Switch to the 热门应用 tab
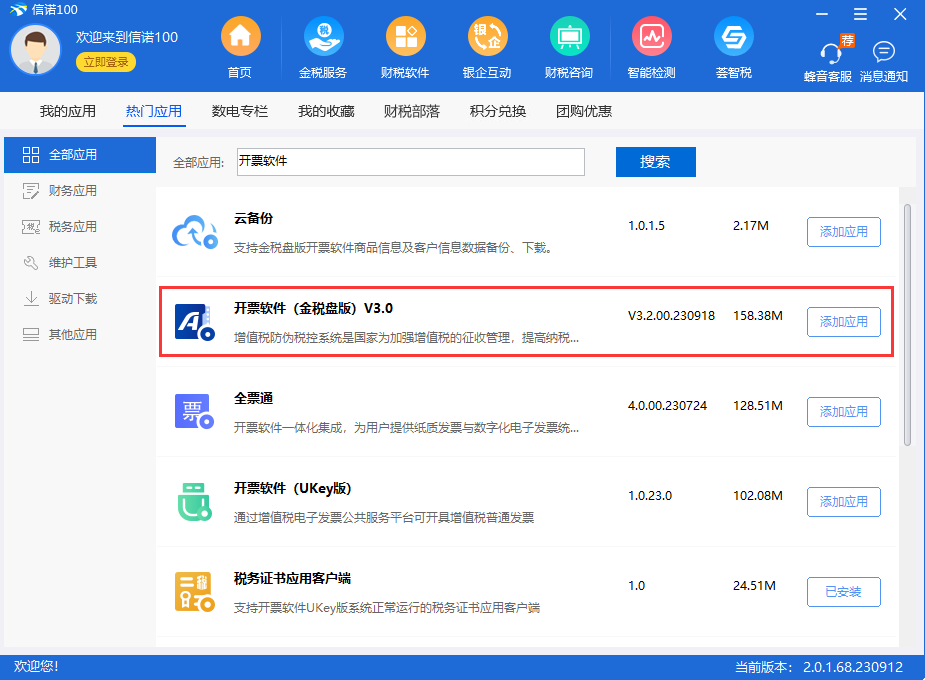 pos(154,111)
